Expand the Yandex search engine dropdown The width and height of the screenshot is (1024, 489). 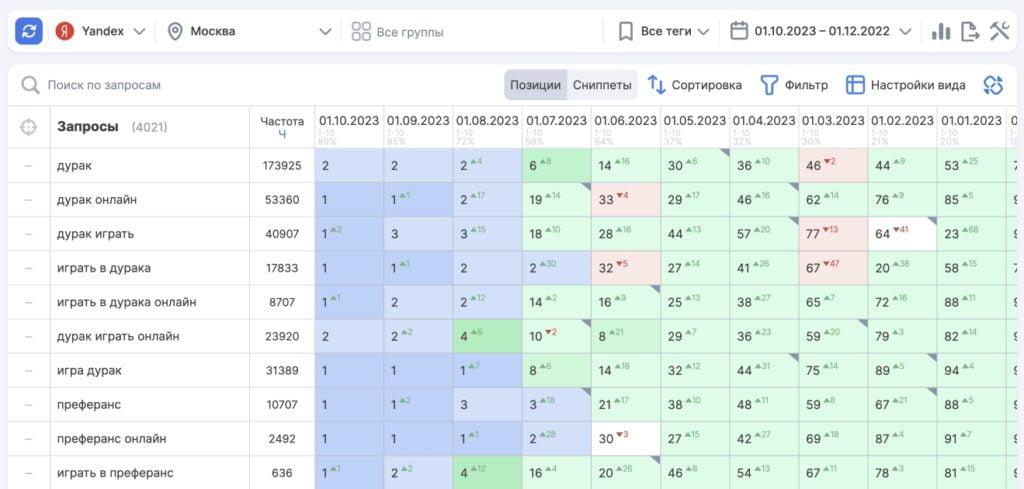(x=100, y=31)
